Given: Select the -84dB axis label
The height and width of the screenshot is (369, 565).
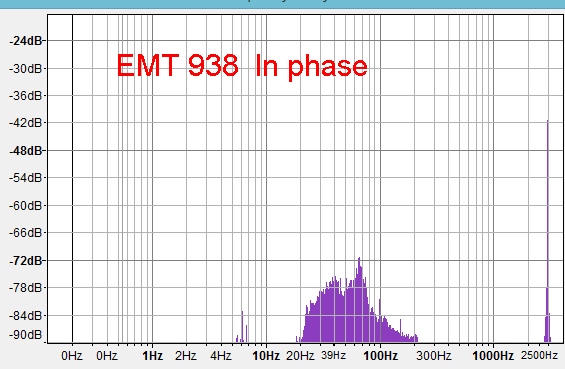Looking at the screenshot, I should pos(26,316).
